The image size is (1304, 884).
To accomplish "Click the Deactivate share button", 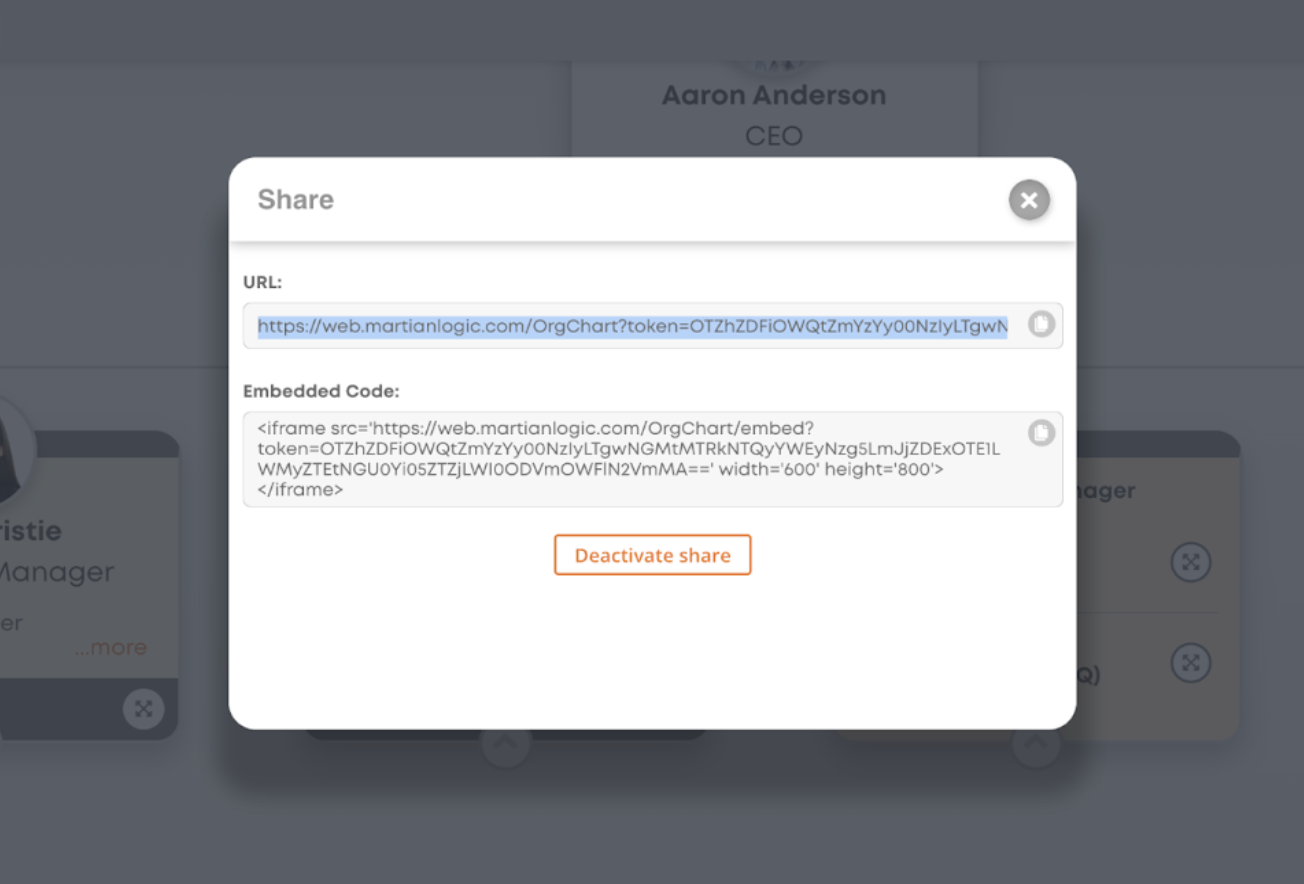I will pyautogui.click(x=652, y=555).
